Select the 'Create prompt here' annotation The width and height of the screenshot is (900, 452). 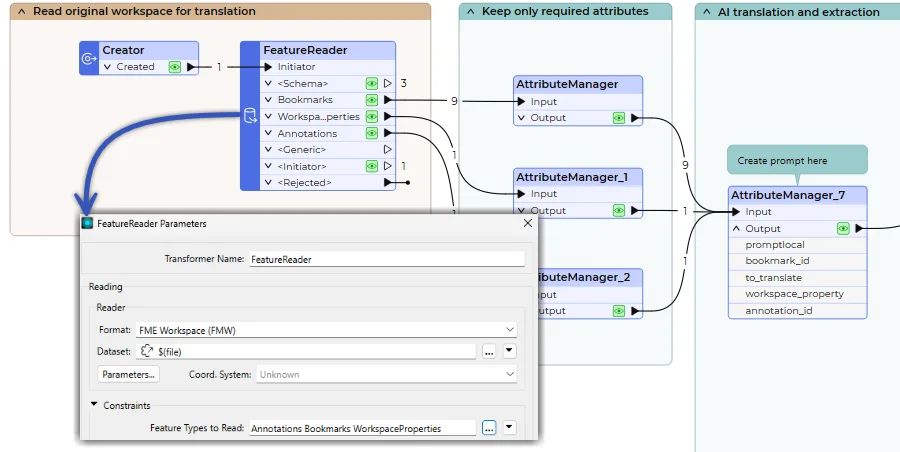click(x=798, y=160)
